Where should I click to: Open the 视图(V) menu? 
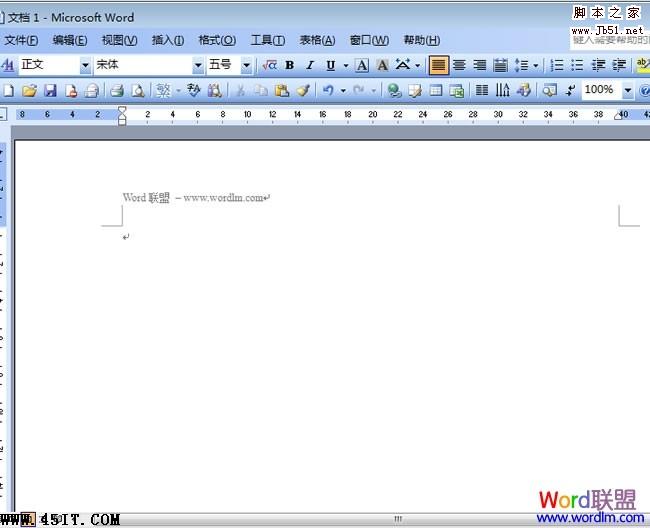point(119,40)
